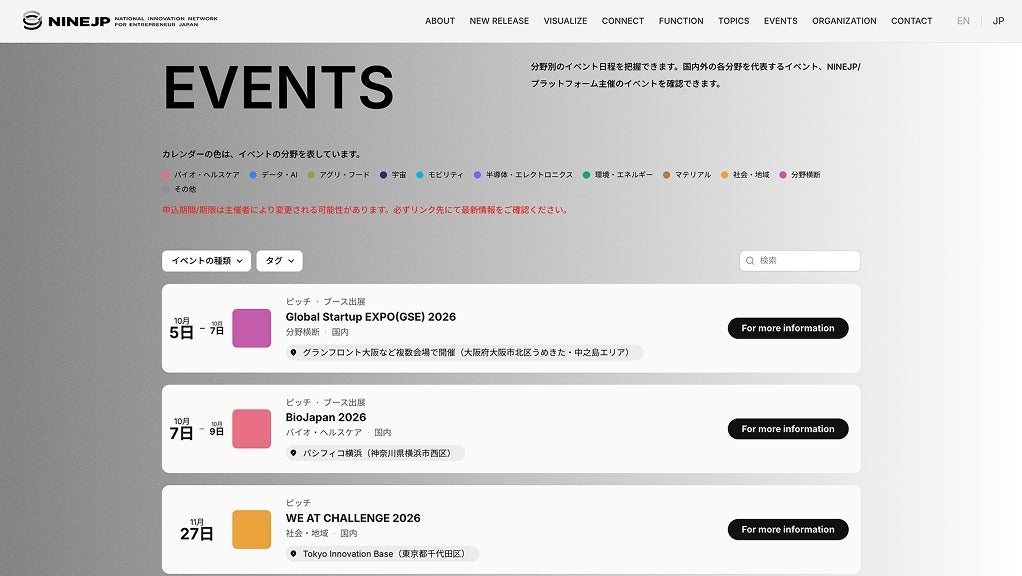
Task: Click the red 申込期間 notice text
Action: pos(365,210)
